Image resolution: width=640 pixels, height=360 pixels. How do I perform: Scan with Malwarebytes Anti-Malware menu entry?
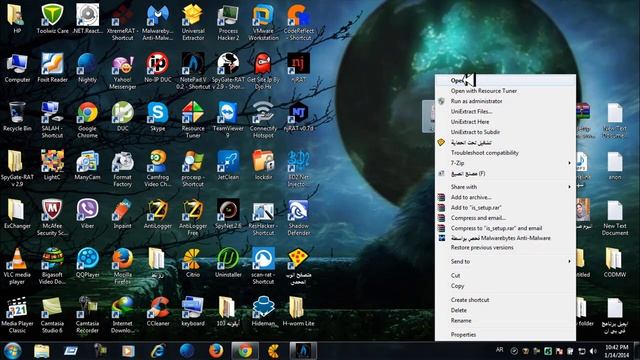point(505,238)
